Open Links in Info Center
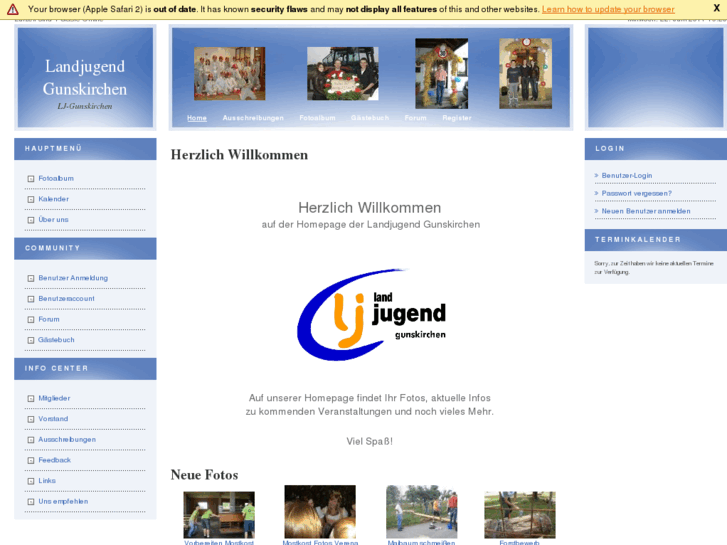727x545 pixels. tap(47, 481)
